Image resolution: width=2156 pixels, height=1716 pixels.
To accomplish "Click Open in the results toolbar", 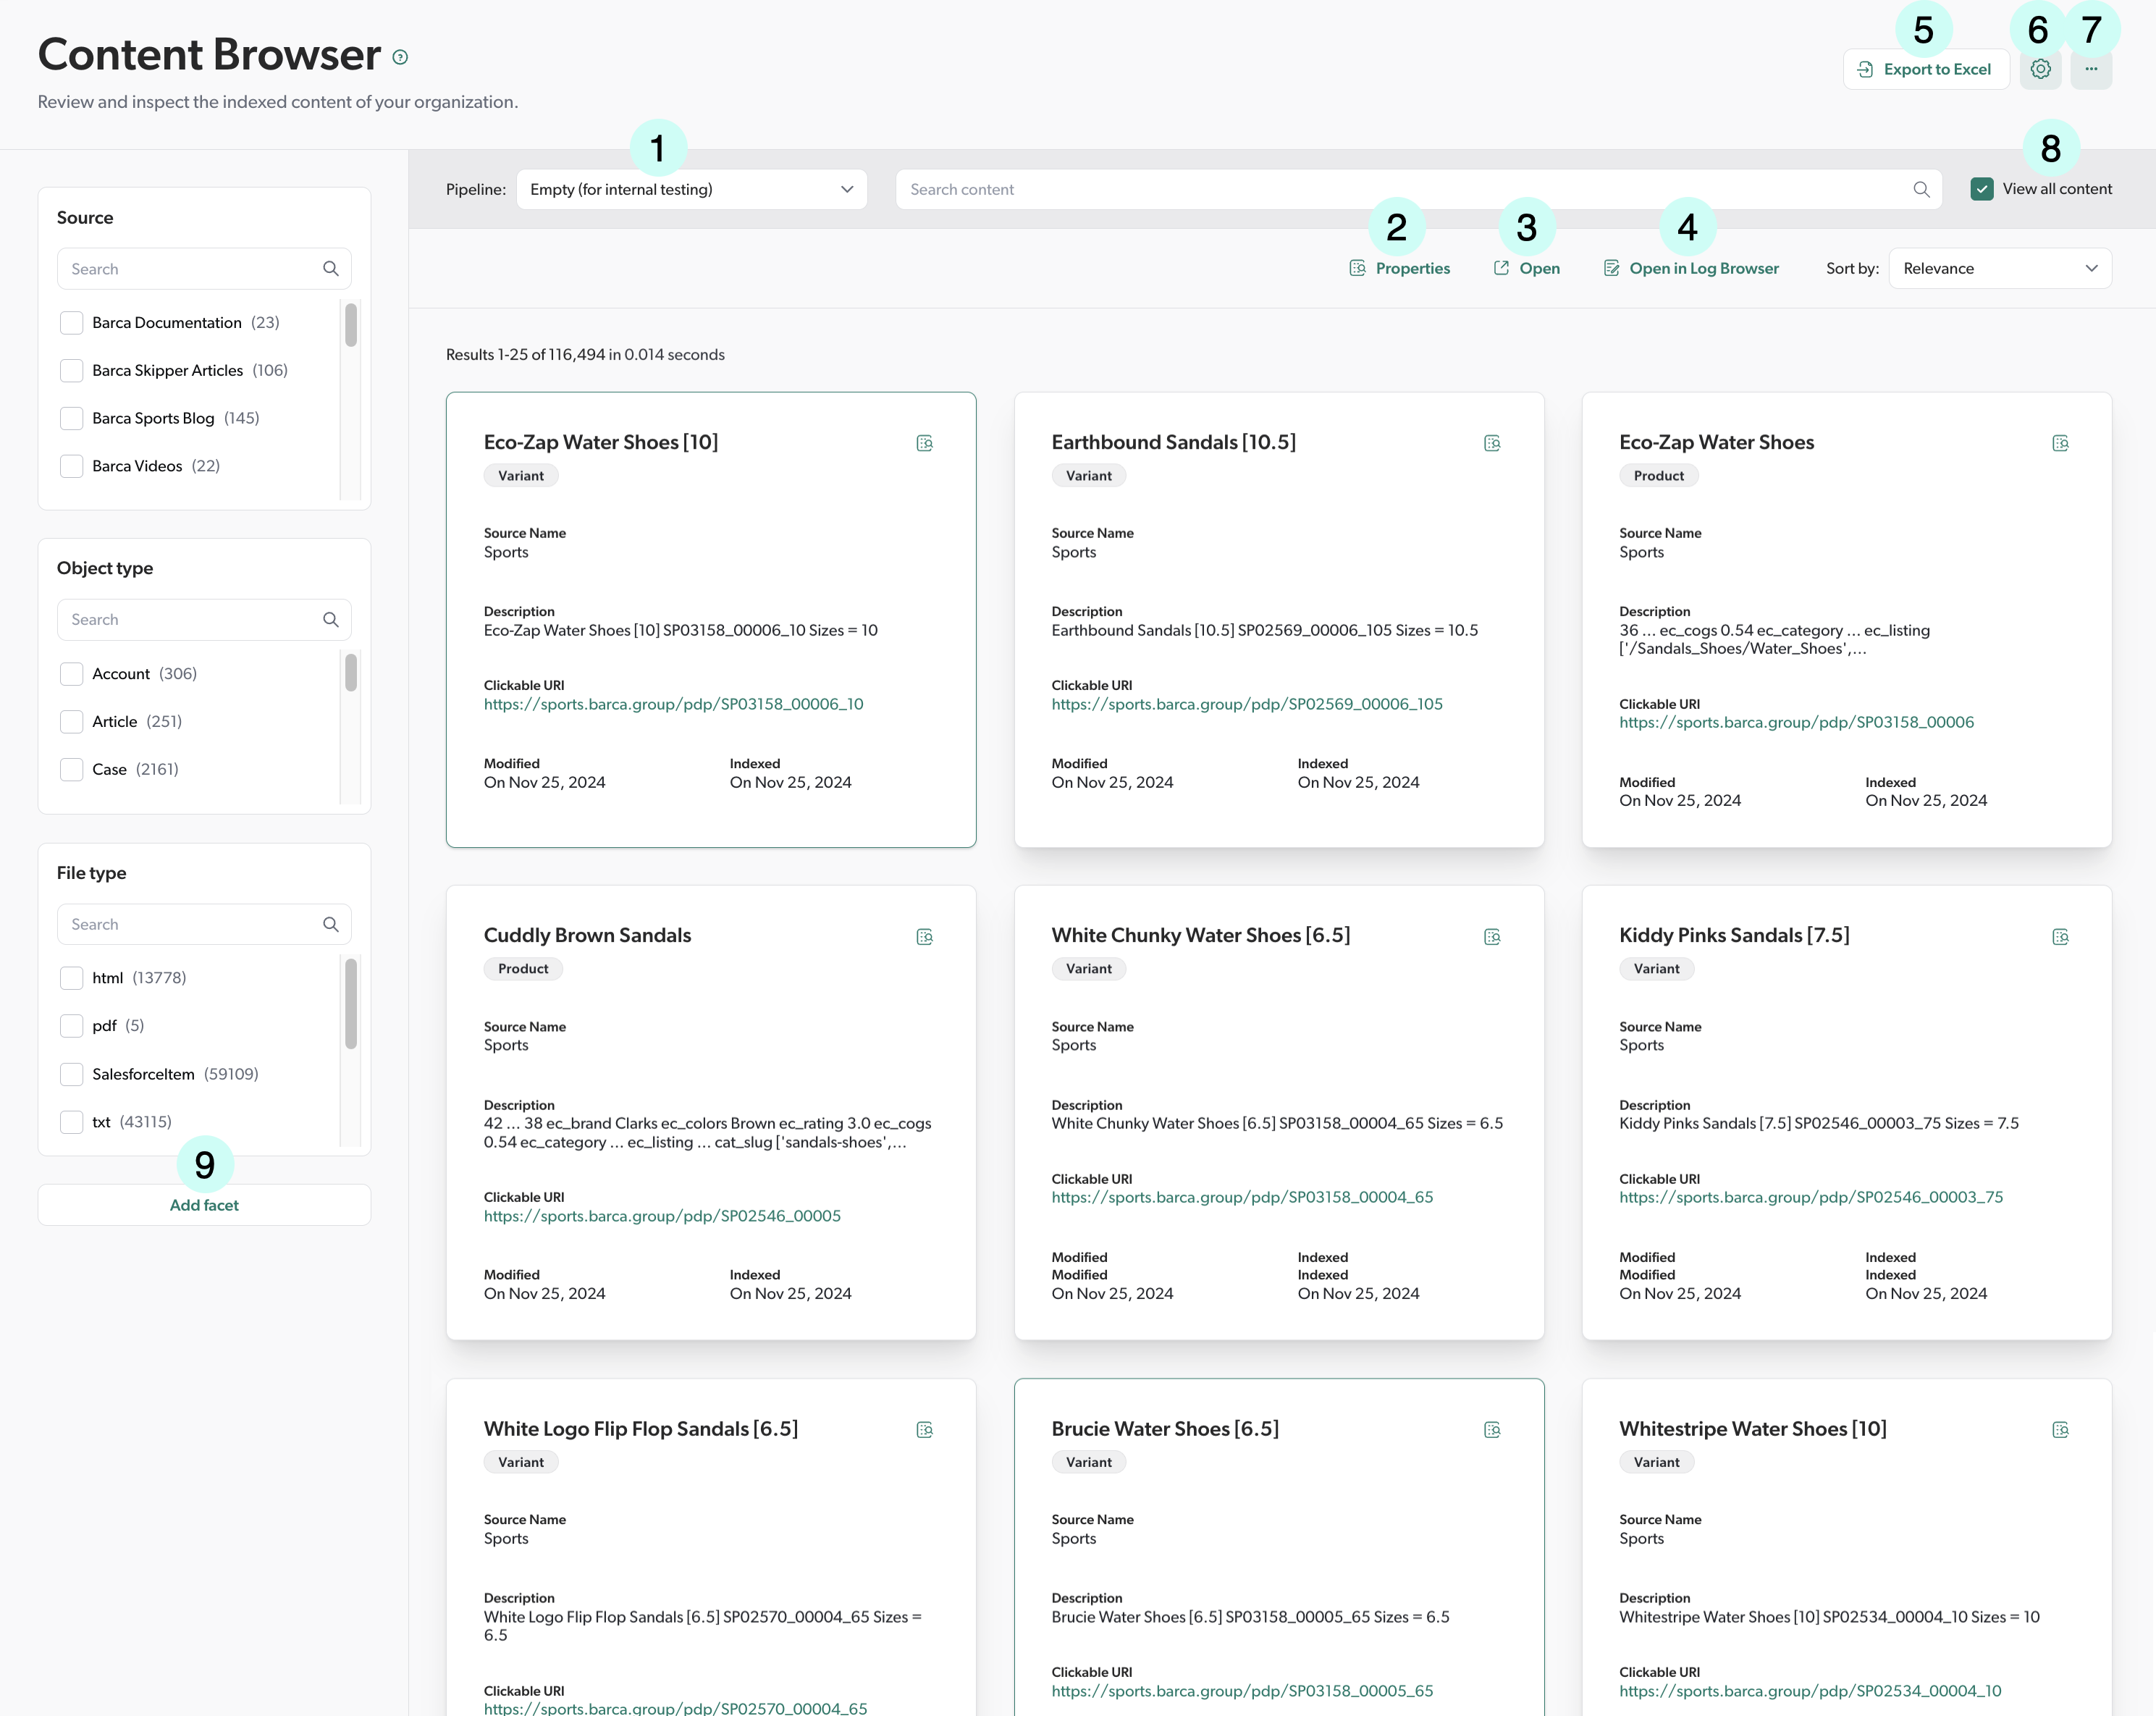I will click(1526, 268).
